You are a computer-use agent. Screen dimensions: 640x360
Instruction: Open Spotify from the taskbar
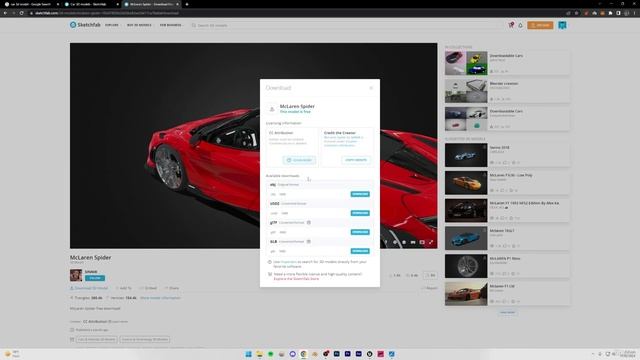[x=270, y=354]
